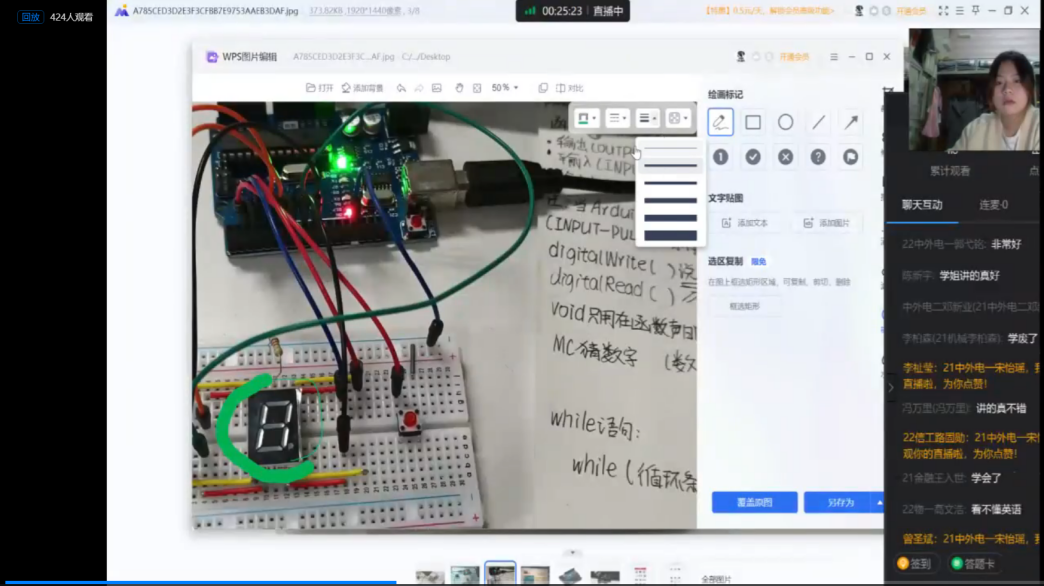Open the outer viewer hamburger menu
The image size is (1044, 586).
point(959,11)
